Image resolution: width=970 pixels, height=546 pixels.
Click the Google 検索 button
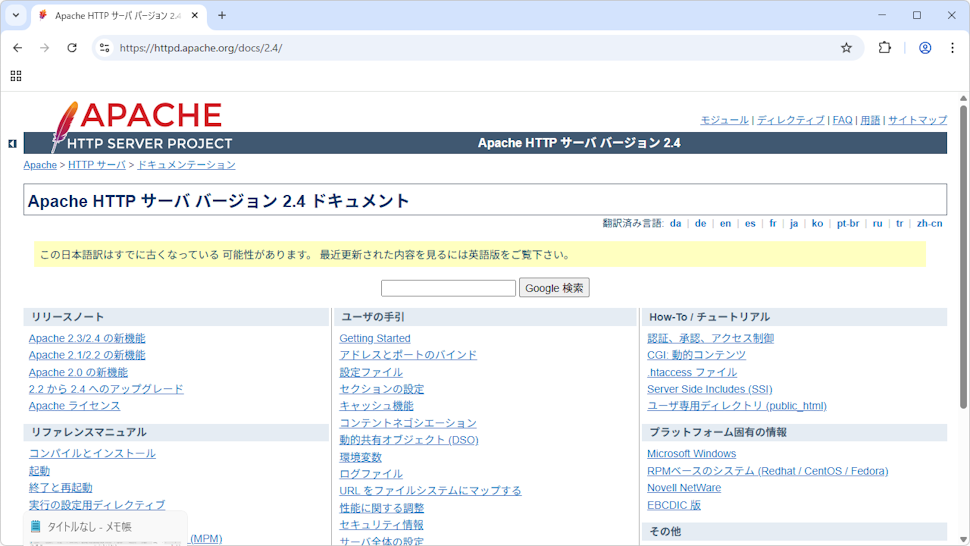(x=554, y=288)
